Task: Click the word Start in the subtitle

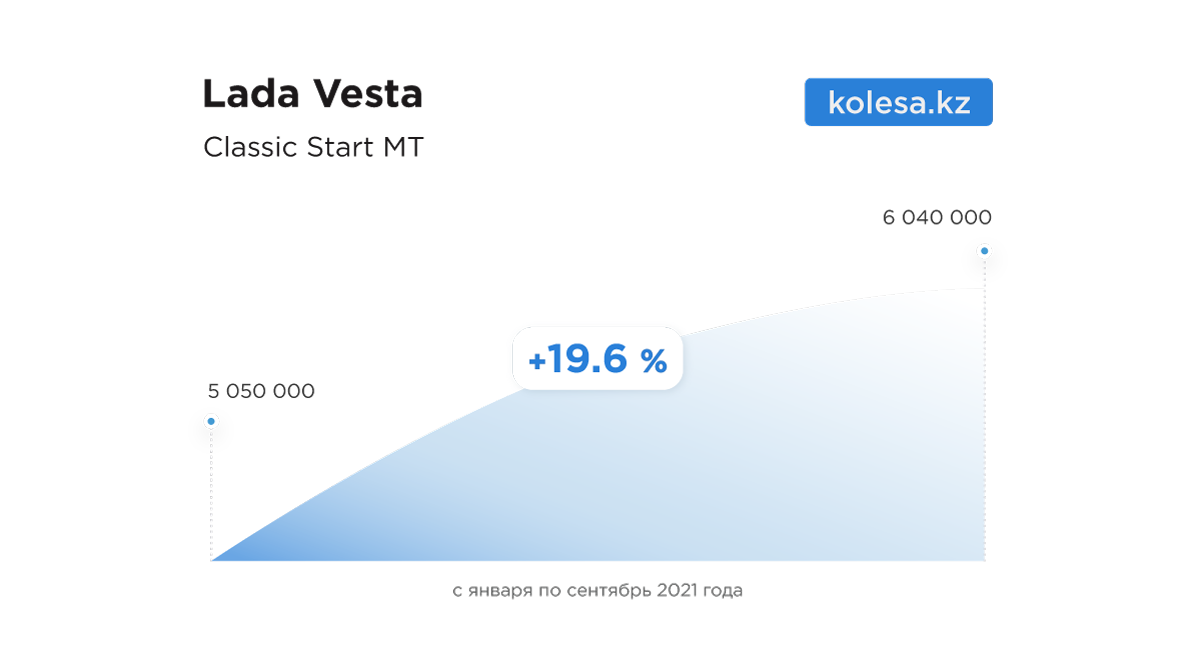Action: 341,147
